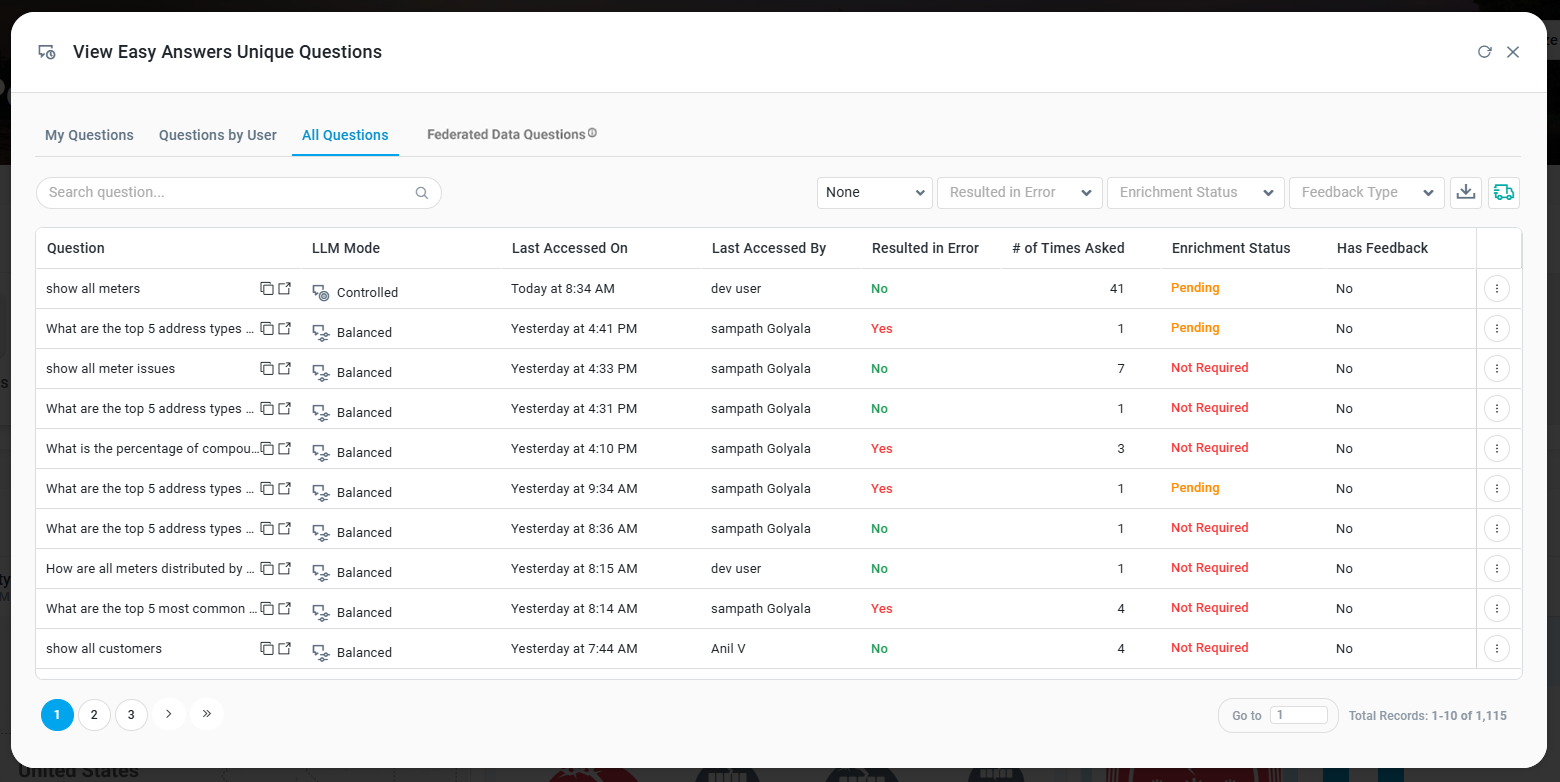1560x782 pixels.
Task: Open Federated Data Questions tab
Action: (x=506, y=134)
